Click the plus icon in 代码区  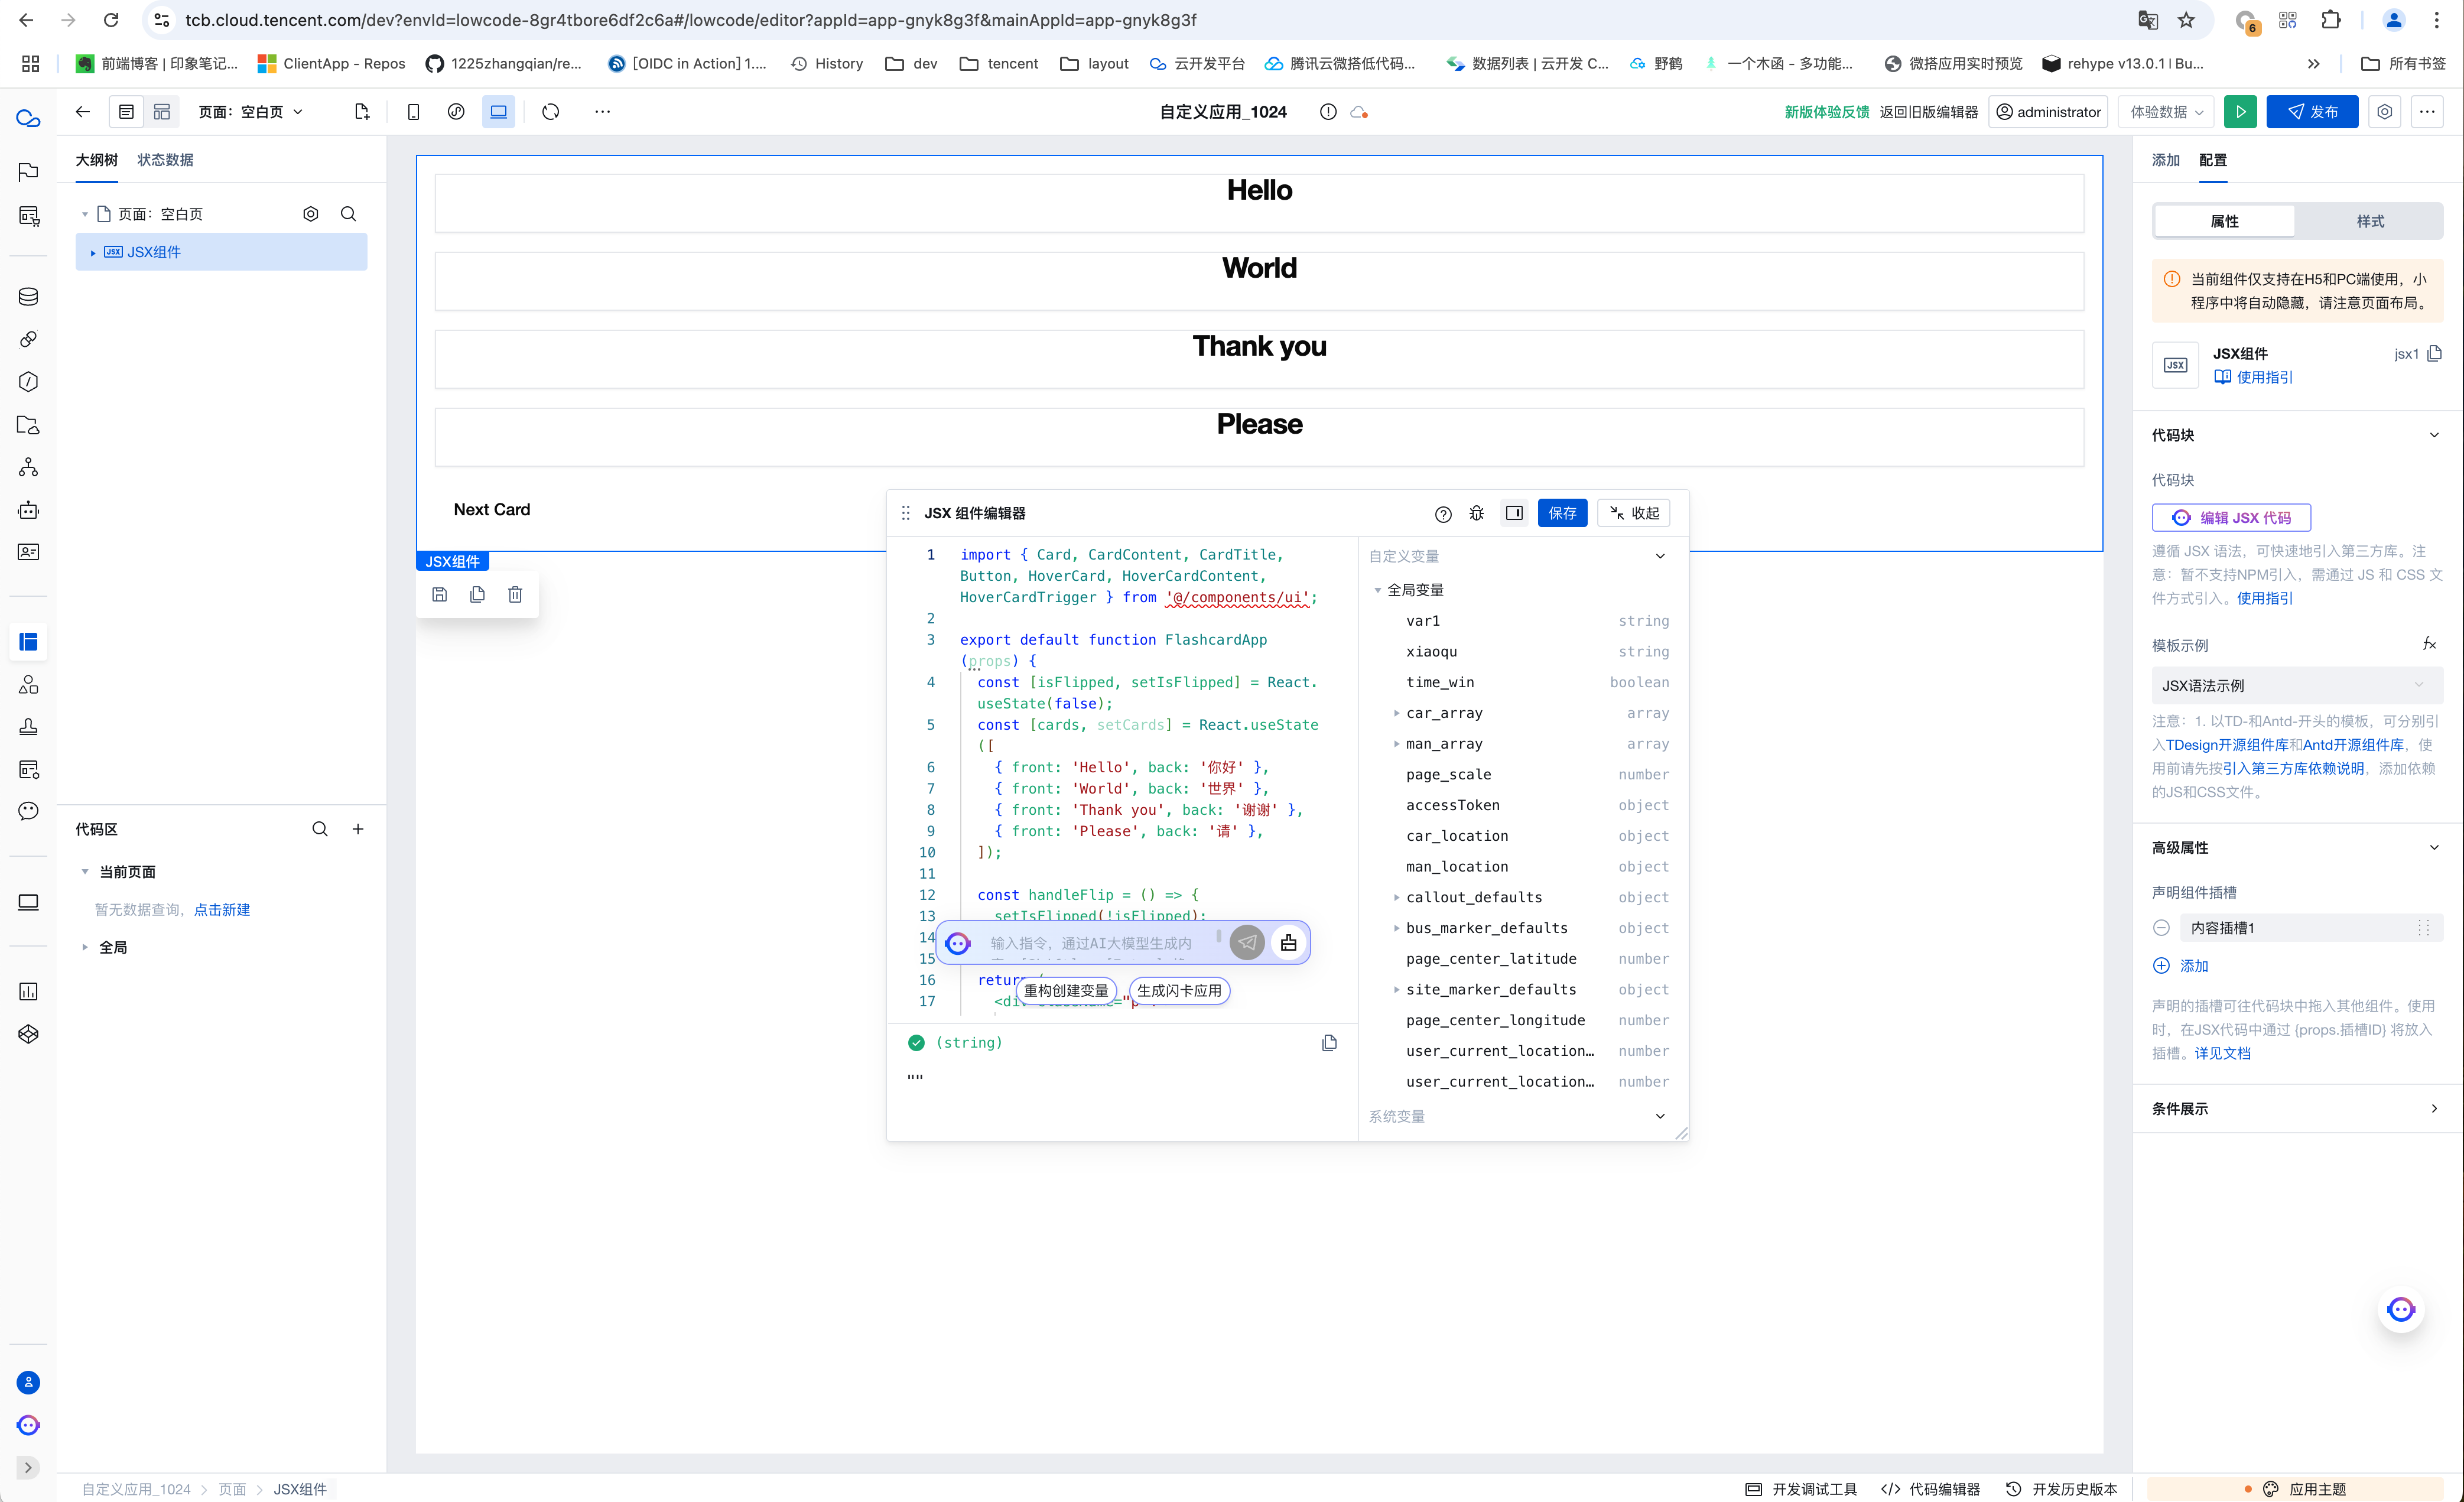click(358, 829)
